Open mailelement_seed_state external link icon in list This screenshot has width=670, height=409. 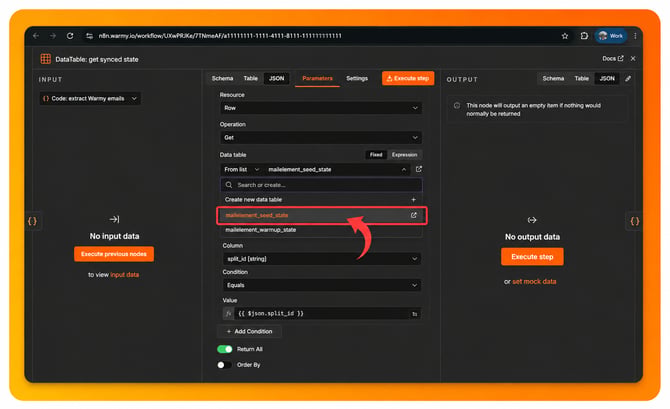click(413, 215)
